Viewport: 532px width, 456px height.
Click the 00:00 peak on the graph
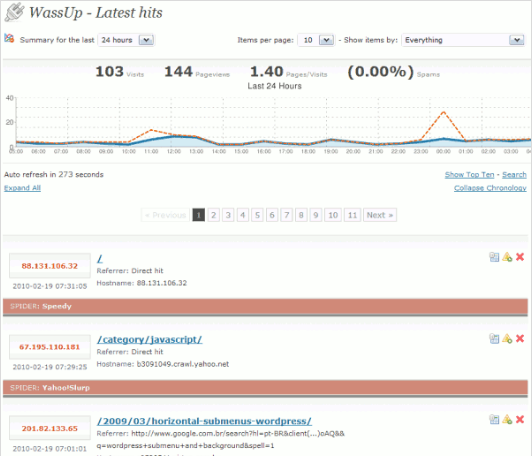[x=443, y=112]
